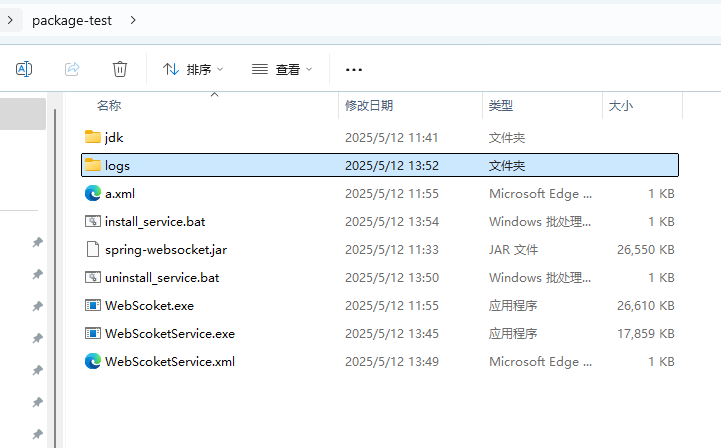Sort by 大小 column header
Viewport: 721px width, 448px height.
tap(621, 106)
